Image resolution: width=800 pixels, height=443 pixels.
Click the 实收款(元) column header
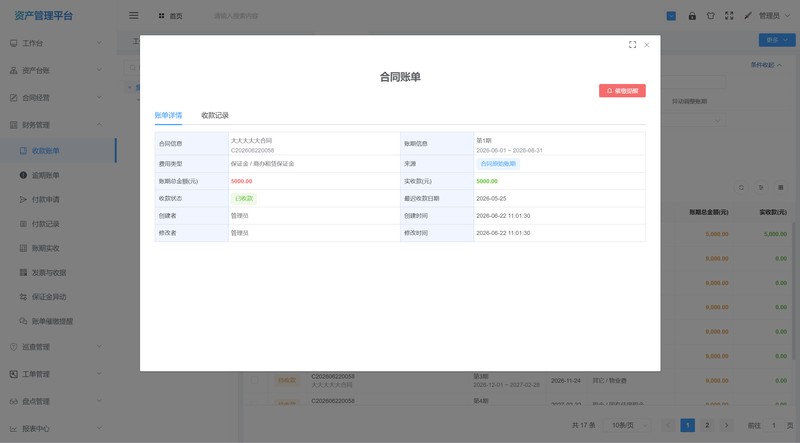pyautogui.click(x=772, y=212)
